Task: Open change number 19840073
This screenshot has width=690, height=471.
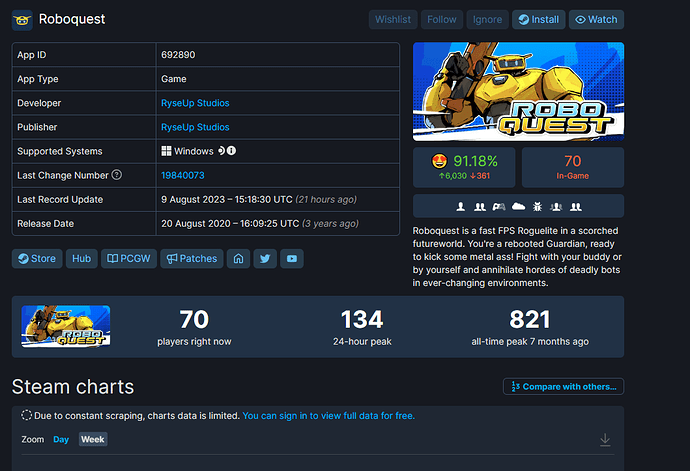Action: tap(183, 175)
